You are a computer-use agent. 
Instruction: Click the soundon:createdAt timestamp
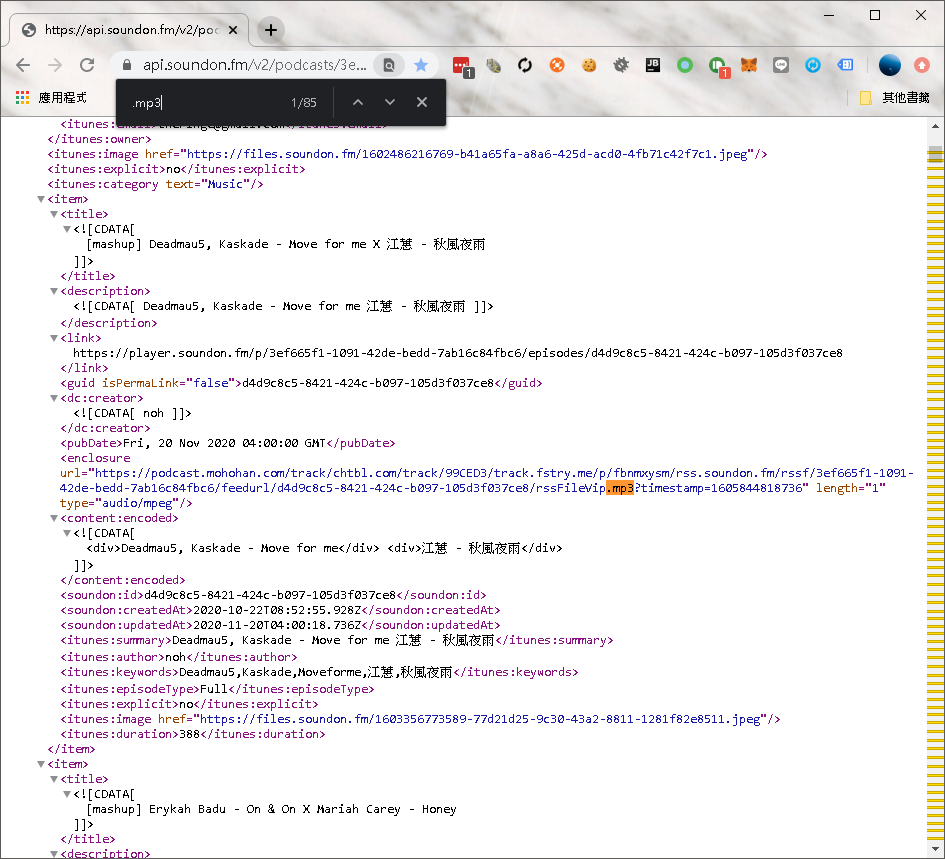(277, 610)
